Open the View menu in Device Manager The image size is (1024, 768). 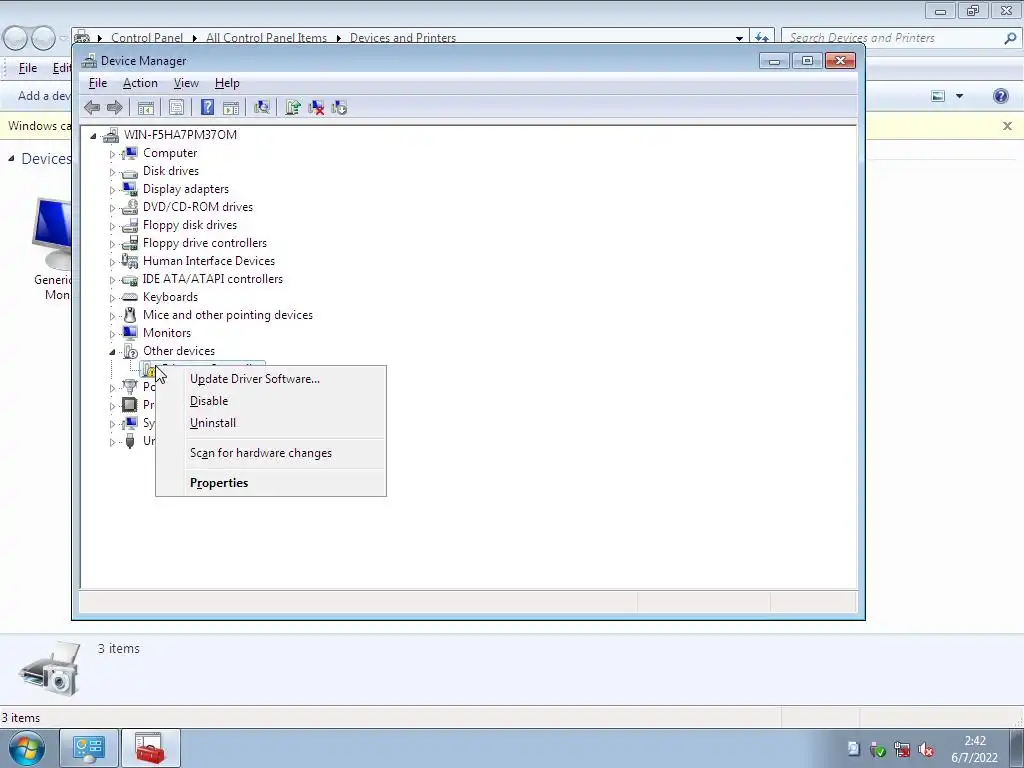[186, 83]
